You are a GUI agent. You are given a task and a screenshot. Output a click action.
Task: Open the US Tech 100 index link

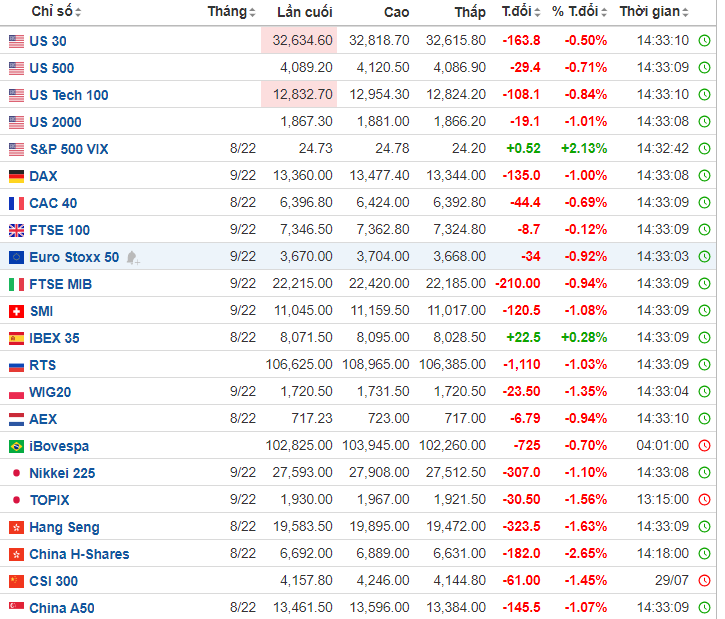click(68, 95)
